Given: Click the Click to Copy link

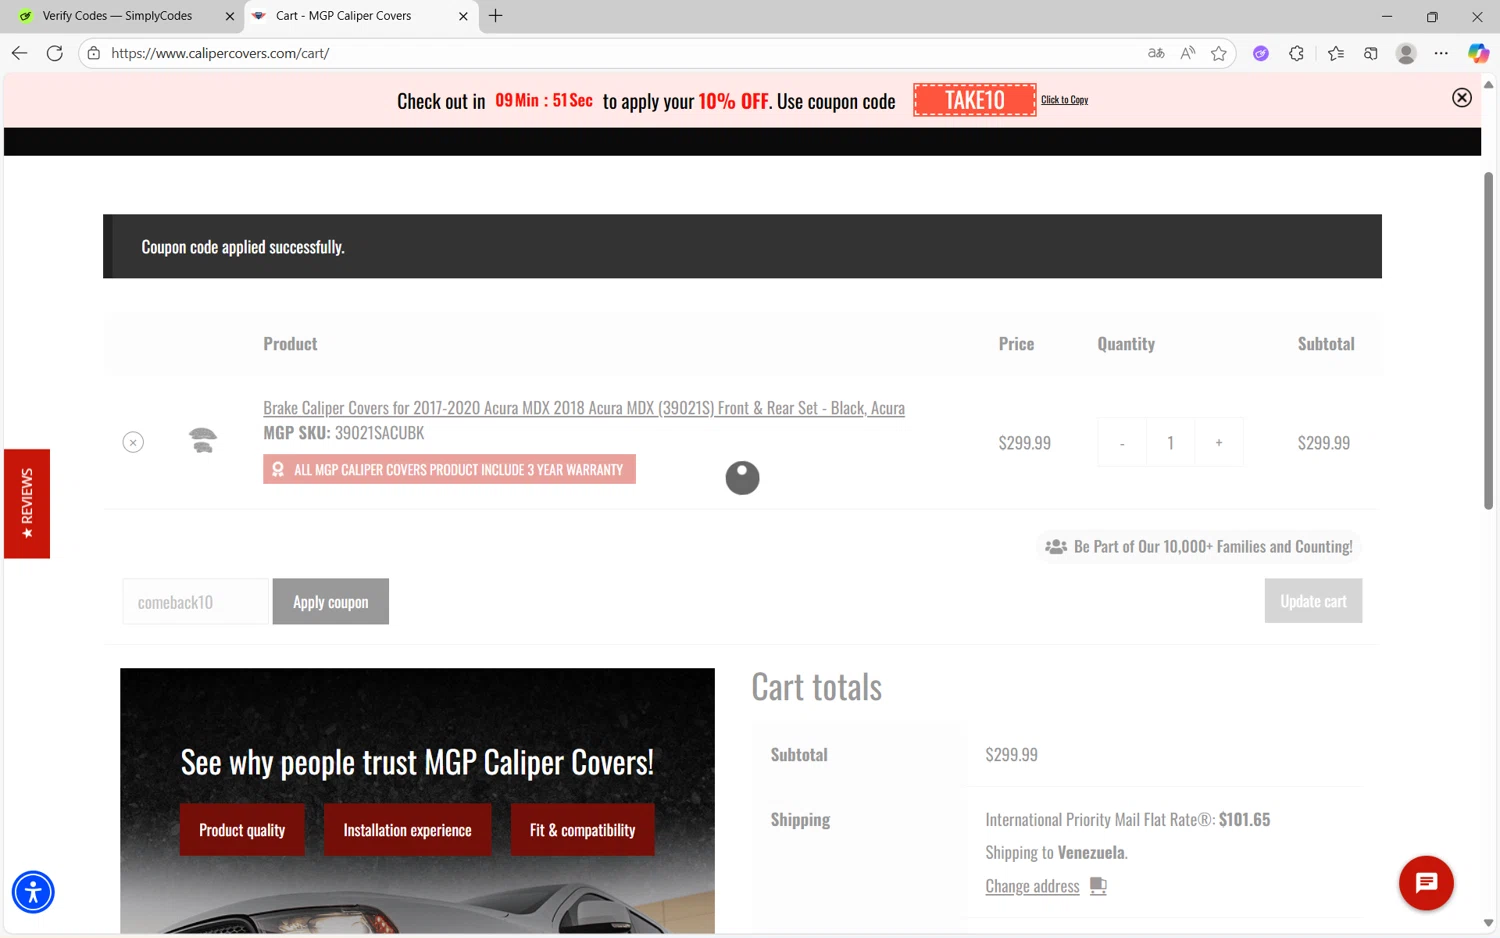Looking at the screenshot, I should (x=1064, y=100).
